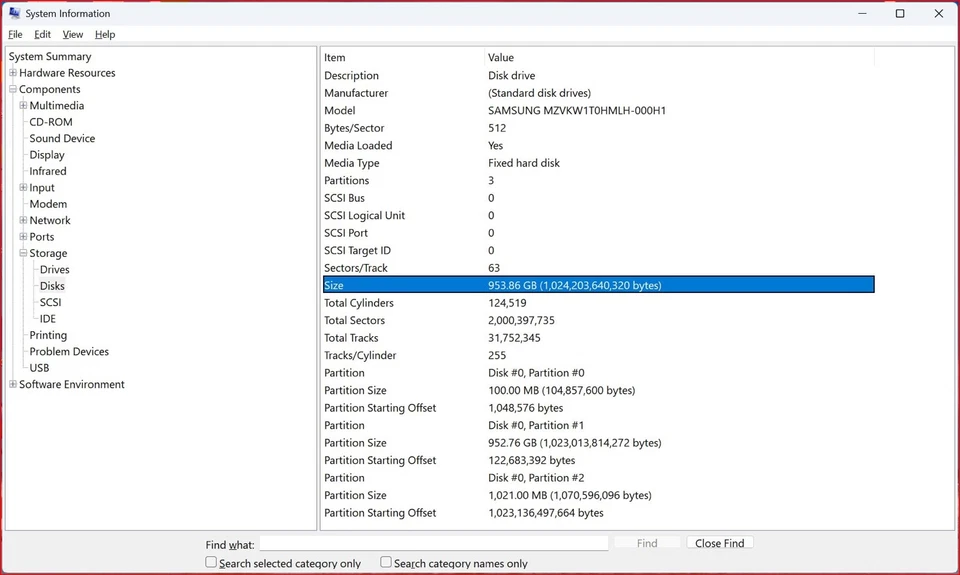
Task: Select the Disks tree item
Action: (52, 286)
